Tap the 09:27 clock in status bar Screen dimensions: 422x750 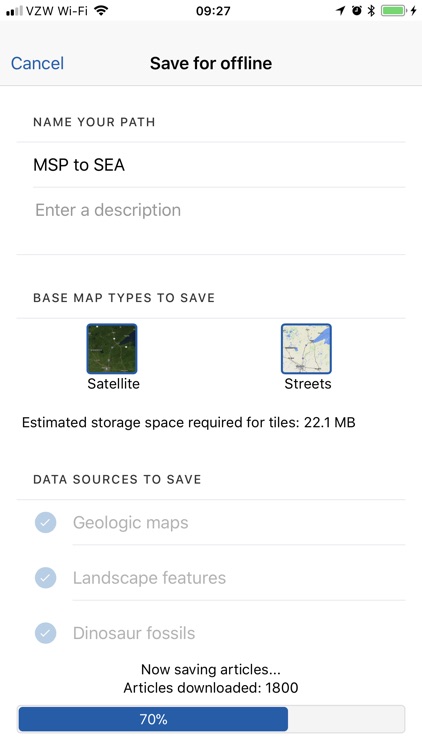click(x=213, y=11)
